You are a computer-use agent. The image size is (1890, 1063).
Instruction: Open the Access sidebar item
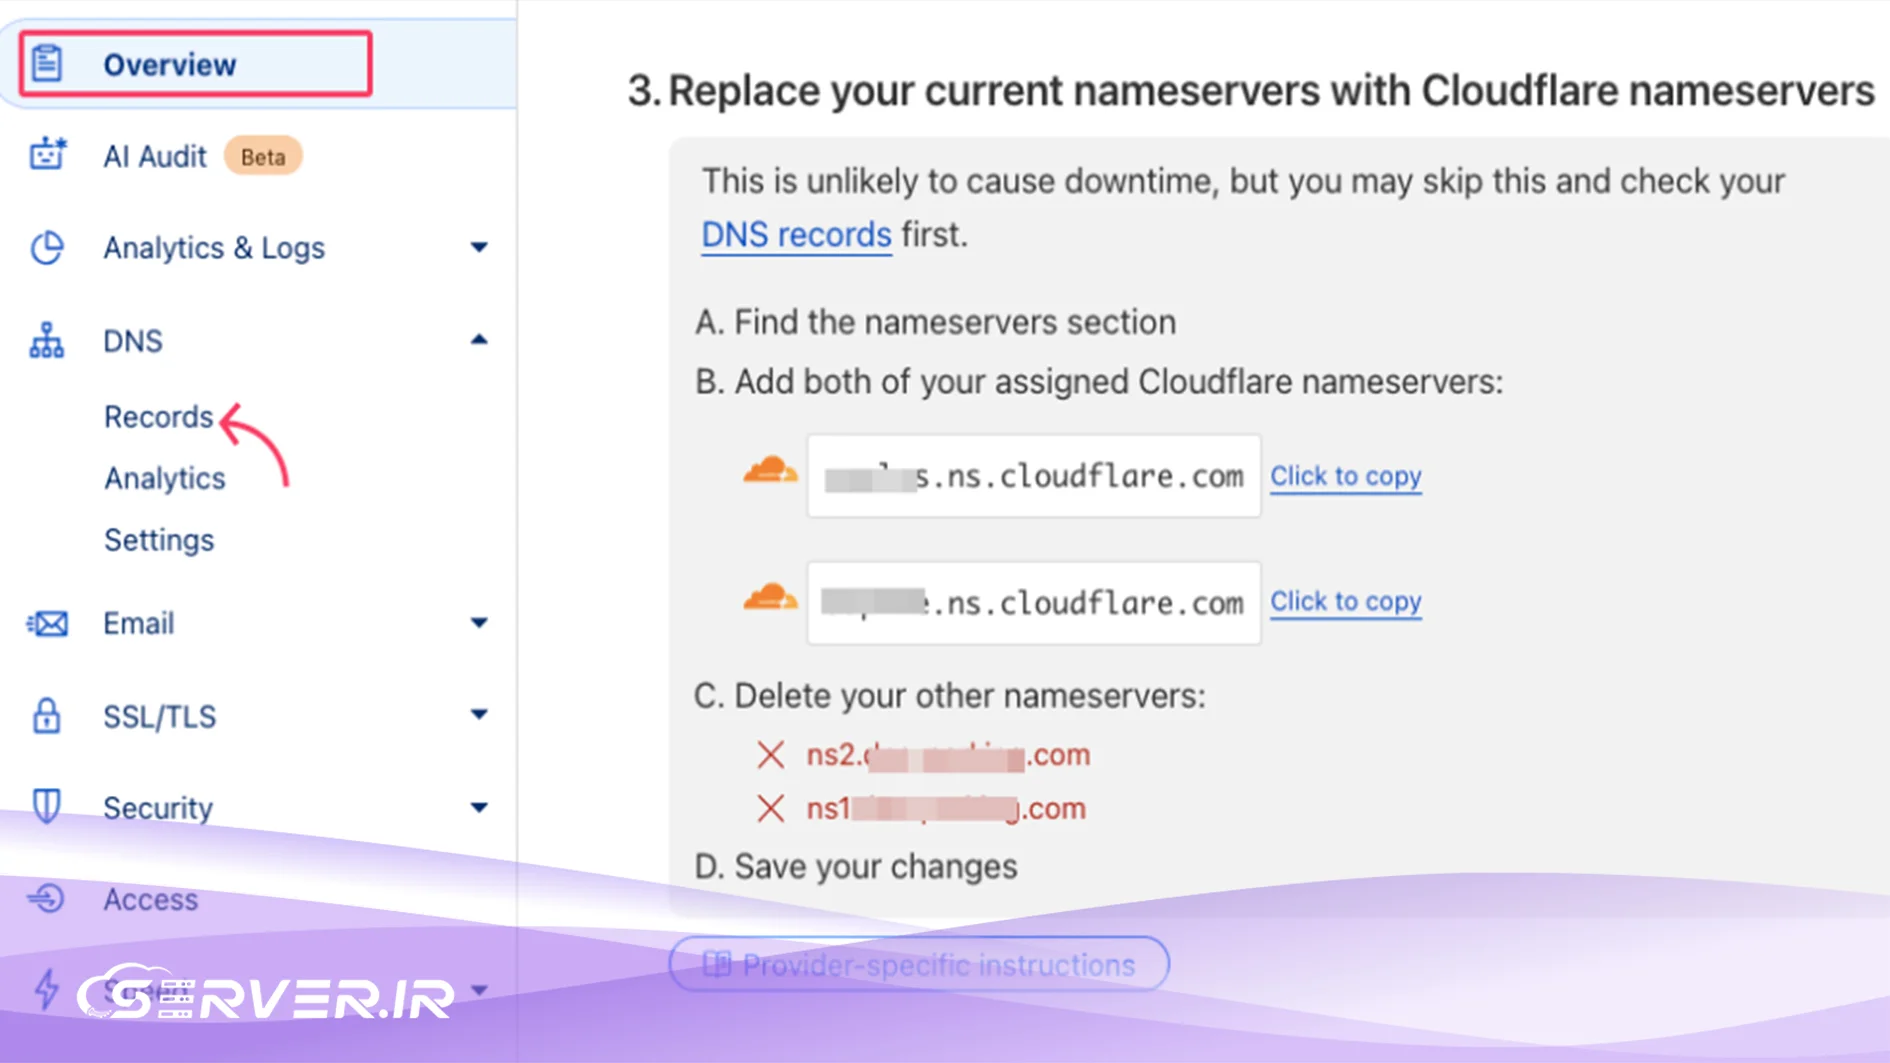point(151,900)
